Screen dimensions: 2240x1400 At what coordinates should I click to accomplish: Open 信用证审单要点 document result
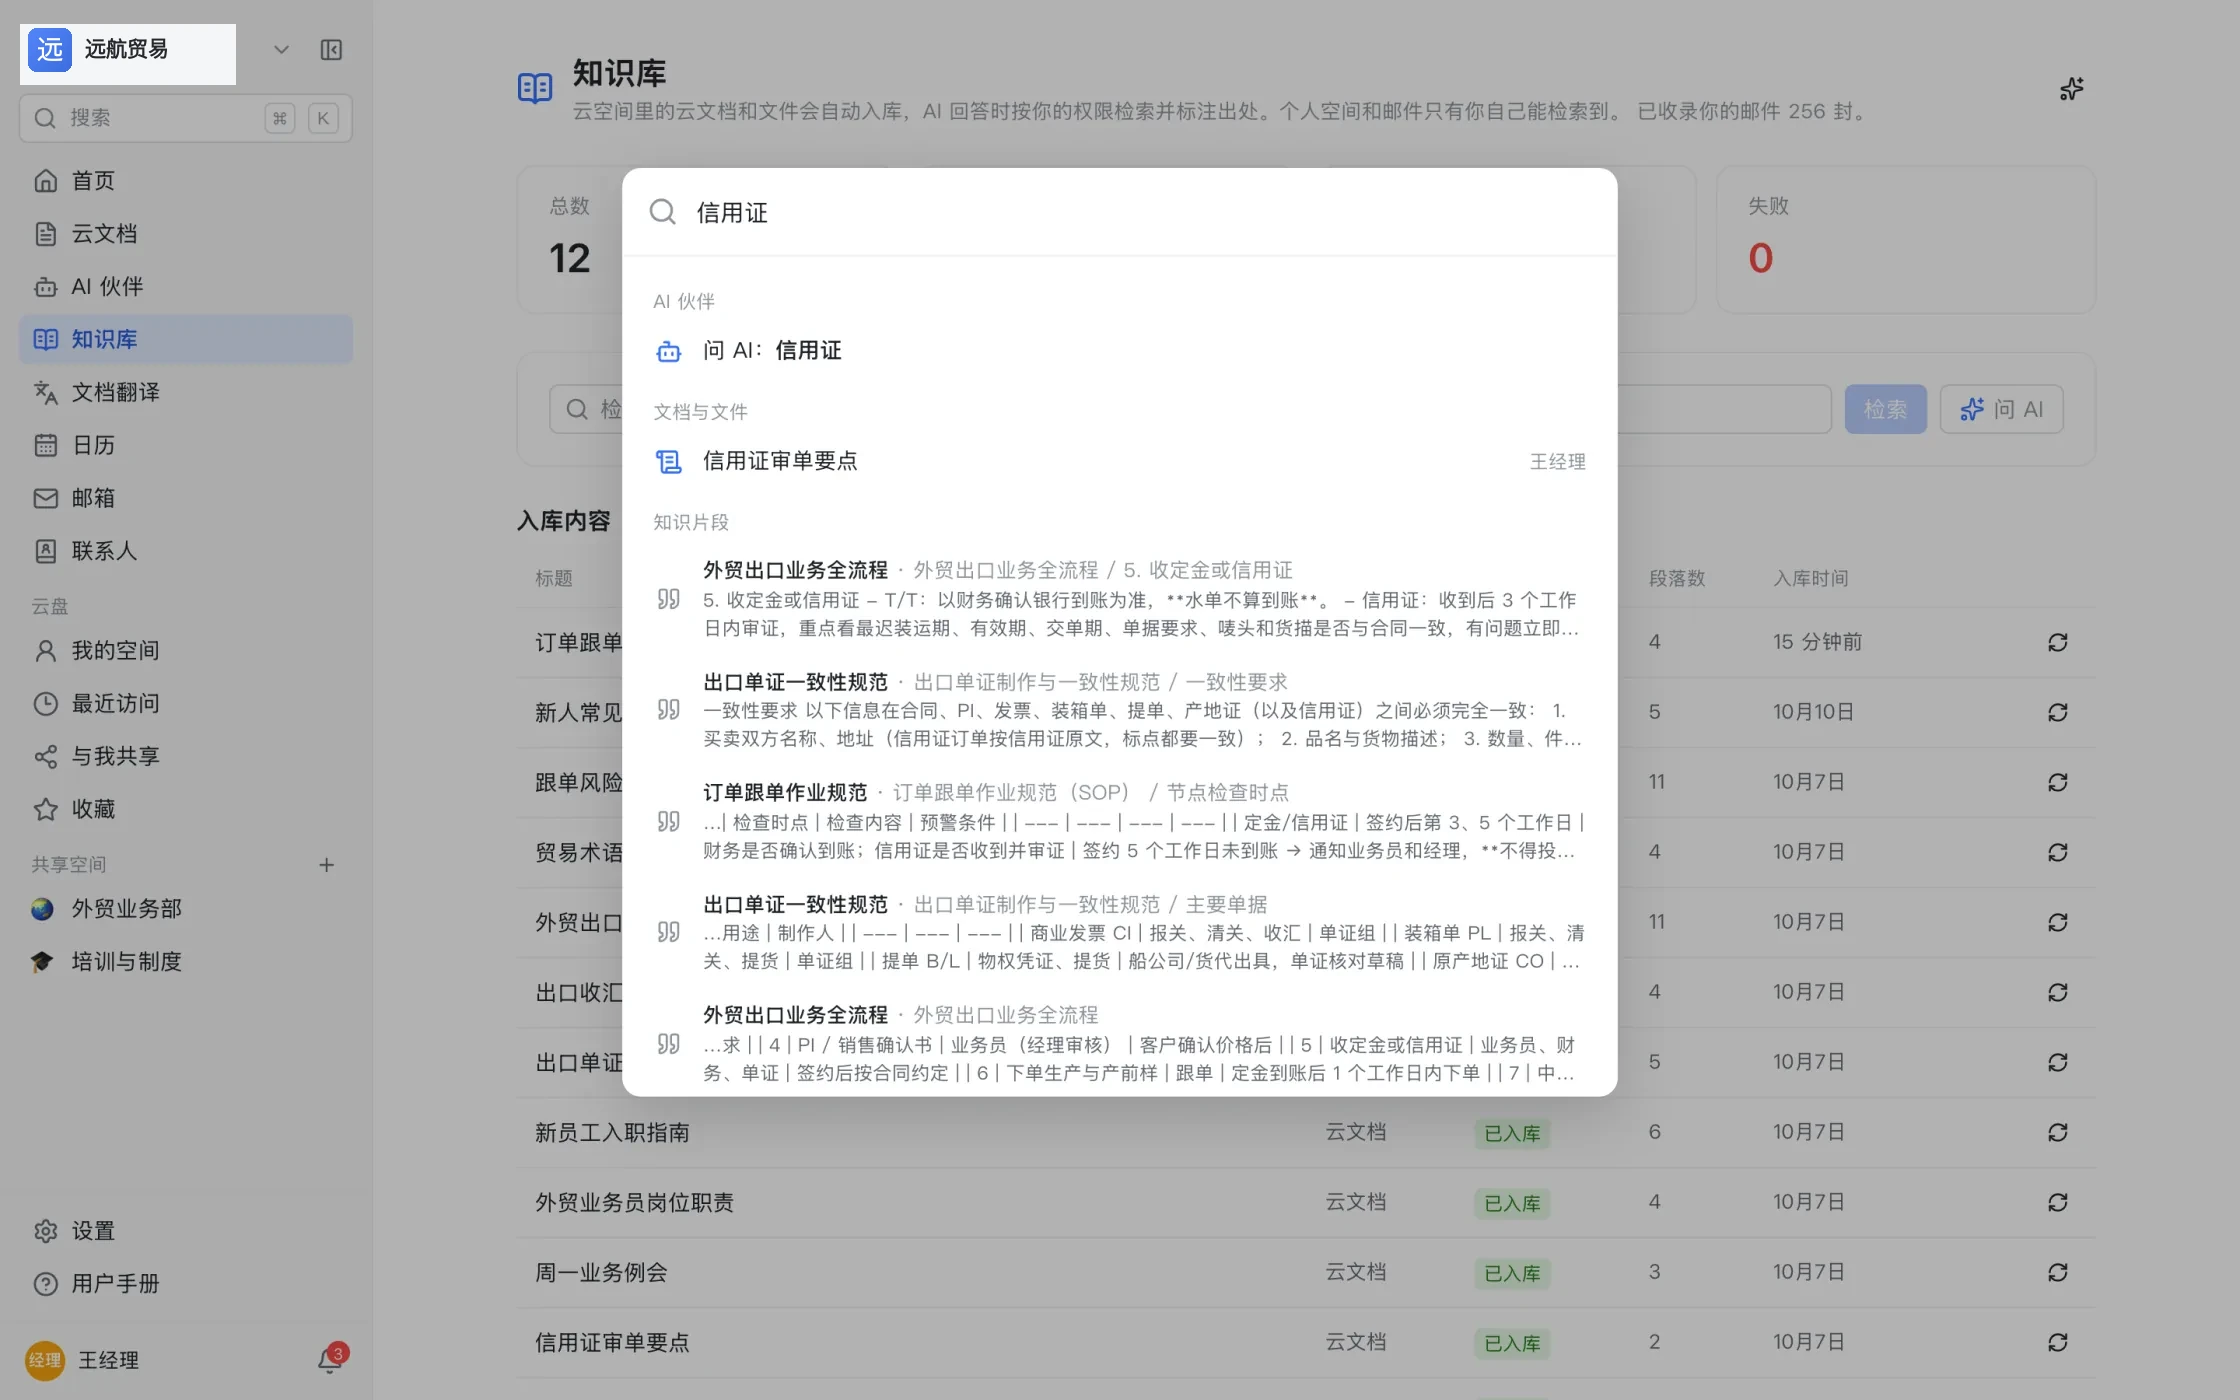(x=1120, y=461)
